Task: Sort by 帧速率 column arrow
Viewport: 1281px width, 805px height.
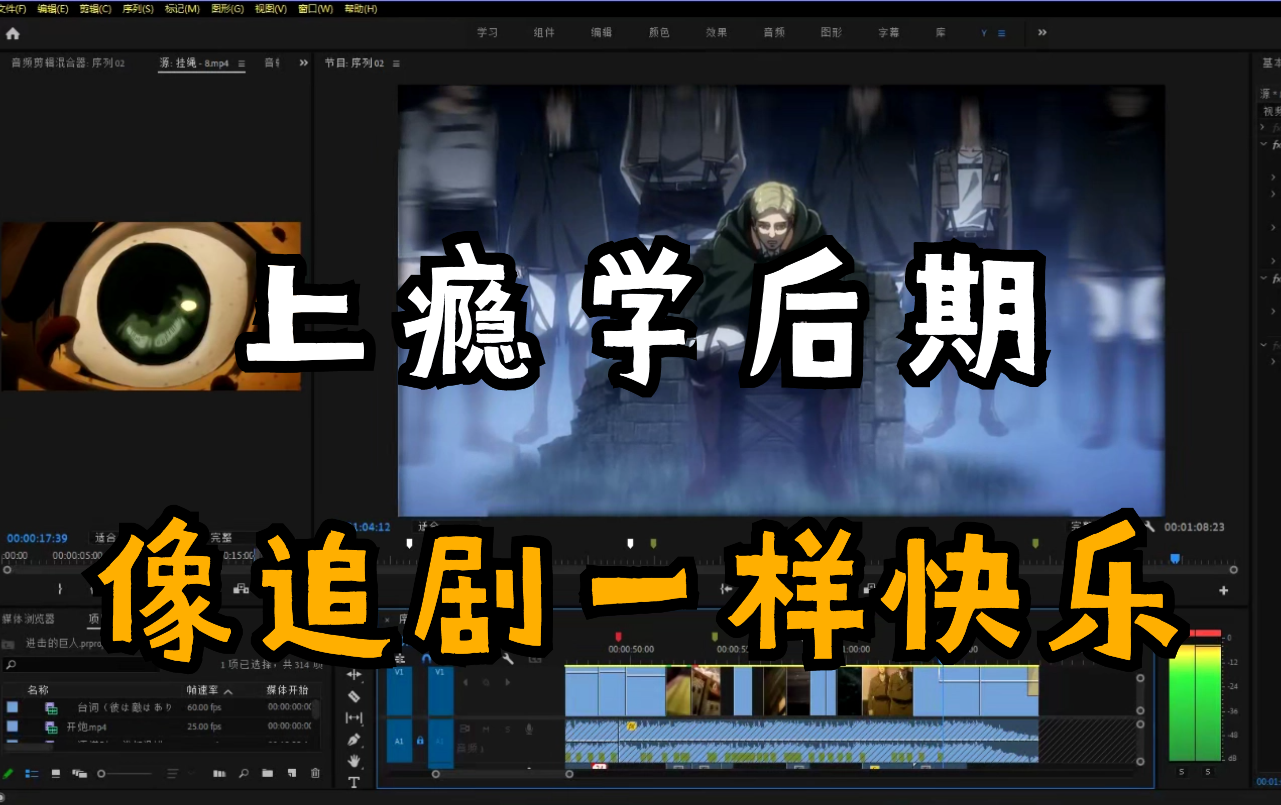Action: [x=227, y=691]
